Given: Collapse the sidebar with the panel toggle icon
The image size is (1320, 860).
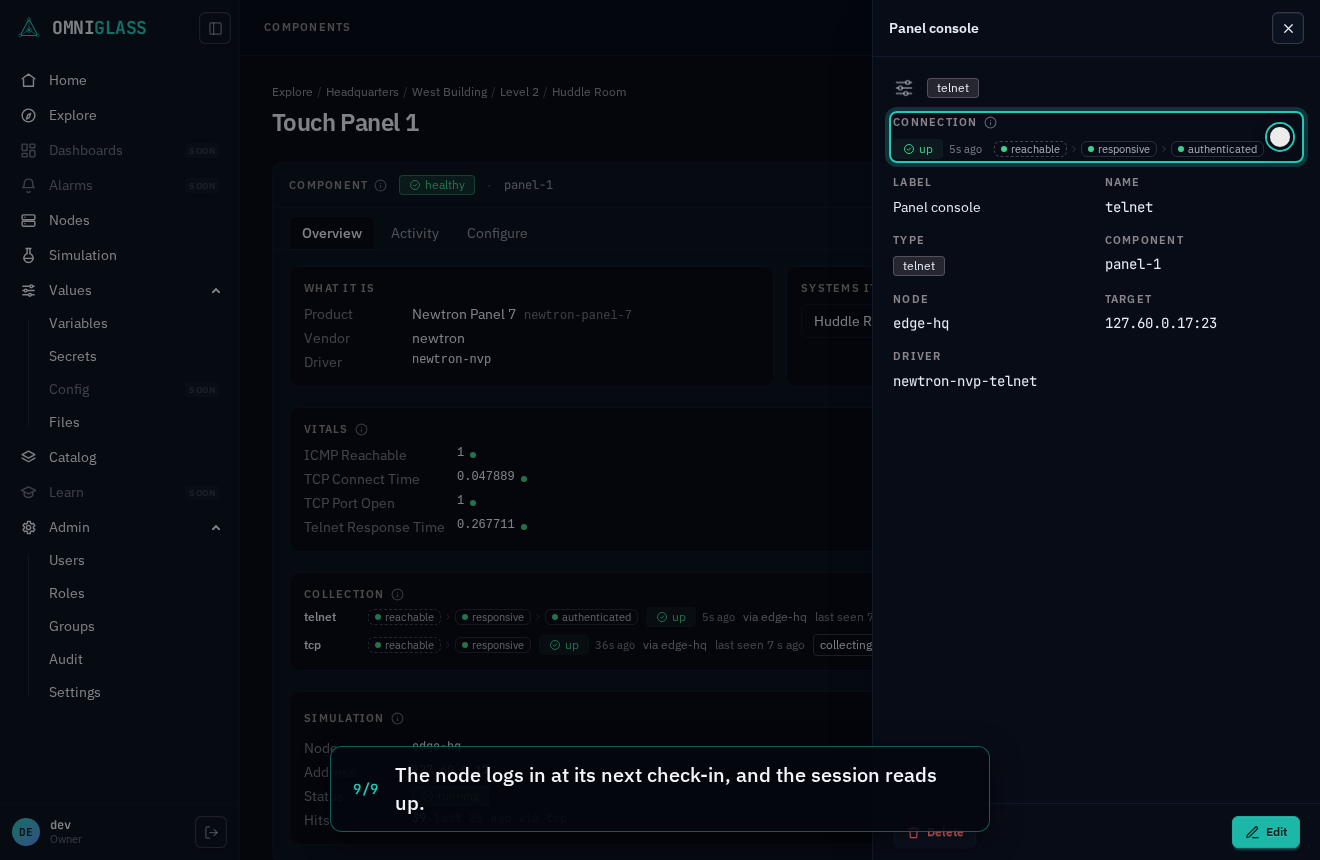Looking at the screenshot, I should click(x=215, y=28).
